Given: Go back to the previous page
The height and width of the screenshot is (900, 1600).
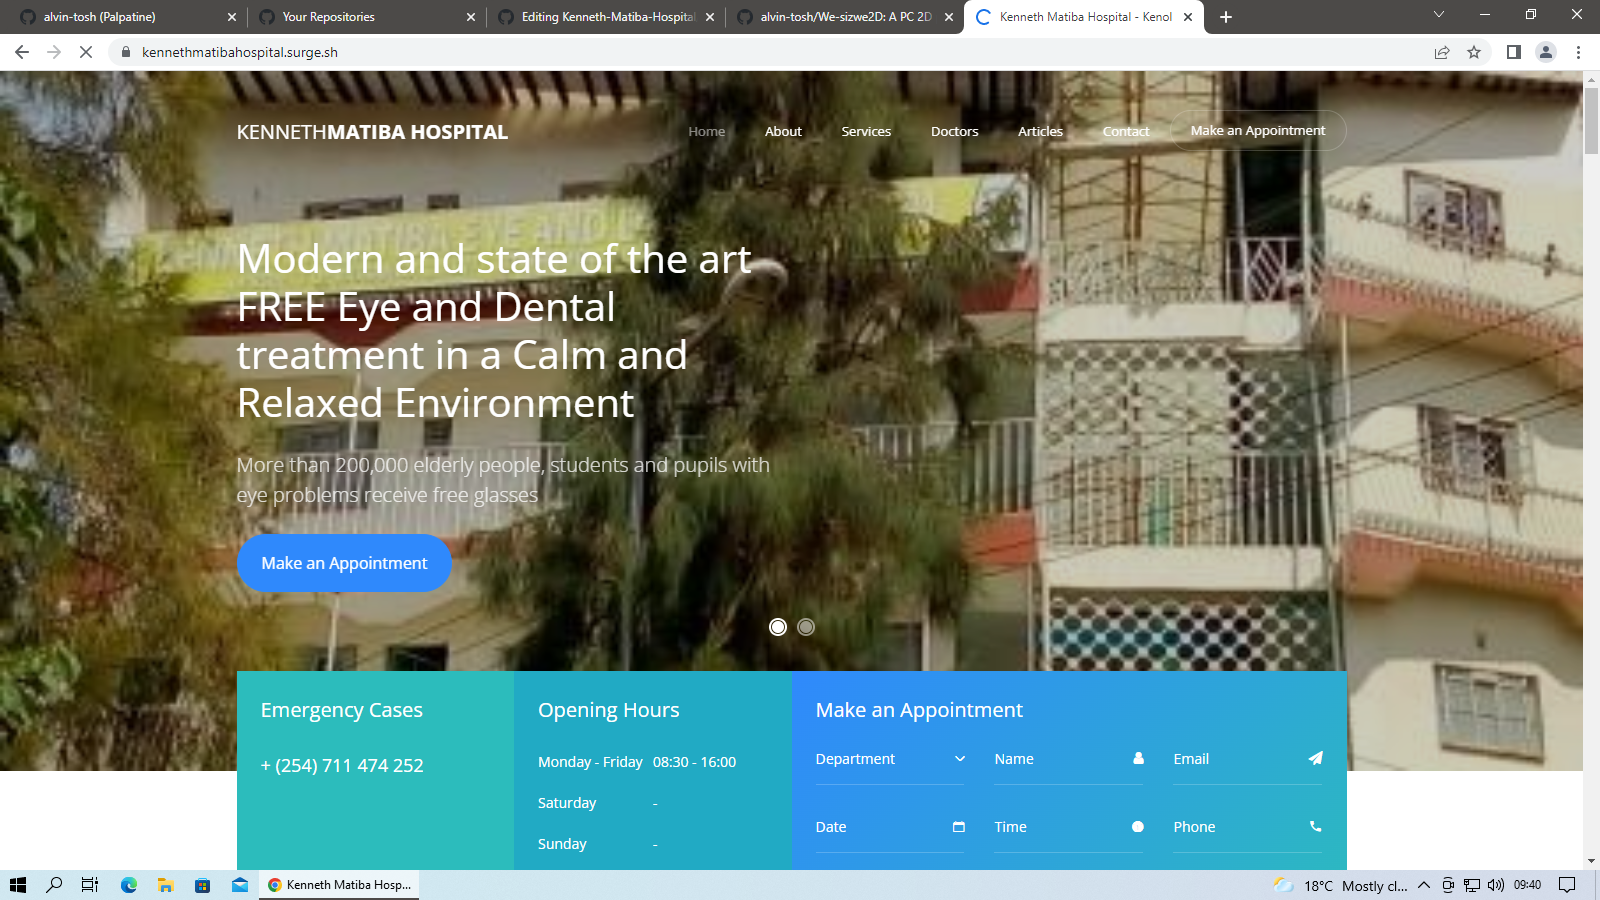Looking at the screenshot, I should click(22, 52).
